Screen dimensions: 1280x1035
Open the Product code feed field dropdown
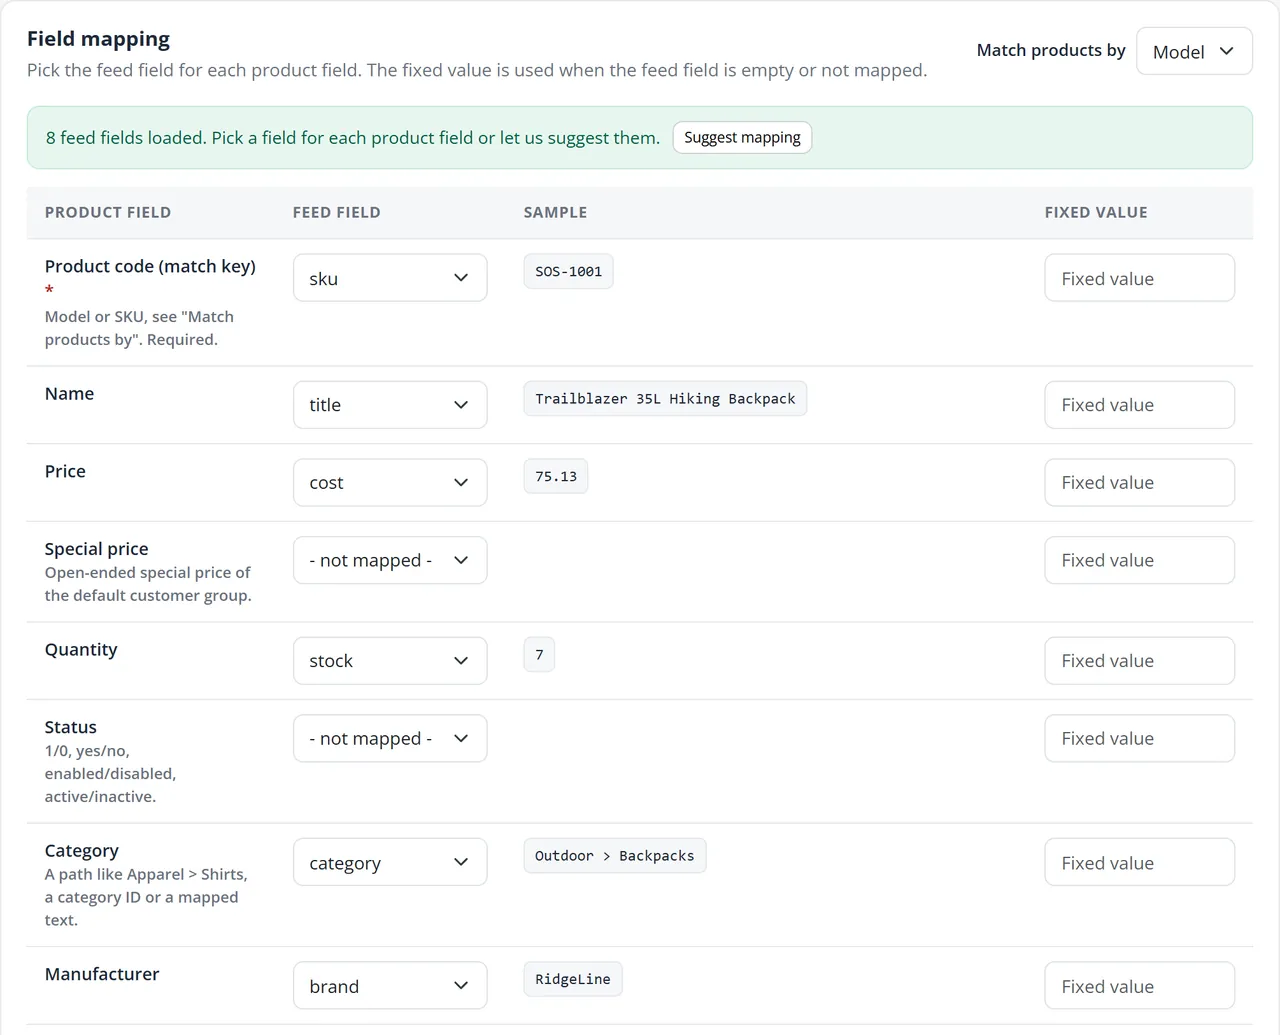click(390, 278)
